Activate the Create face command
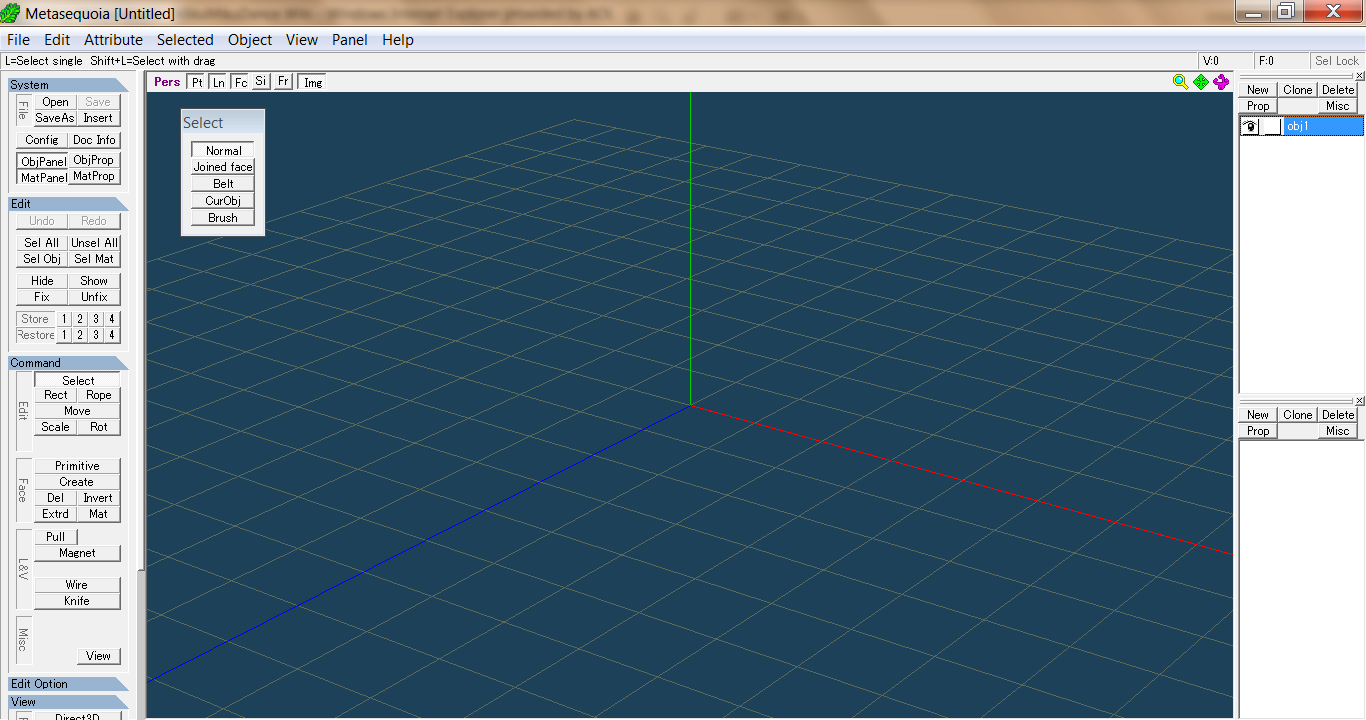 point(77,482)
